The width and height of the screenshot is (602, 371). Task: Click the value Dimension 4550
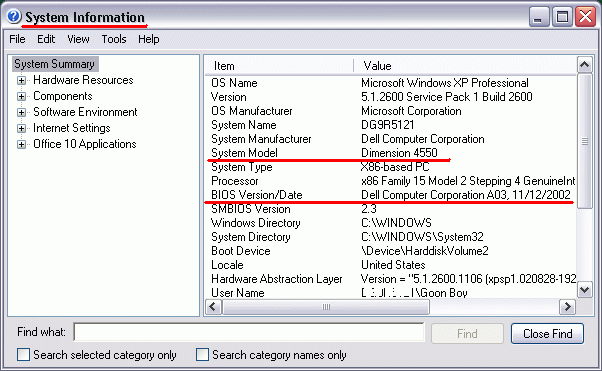pyautogui.click(x=399, y=153)
